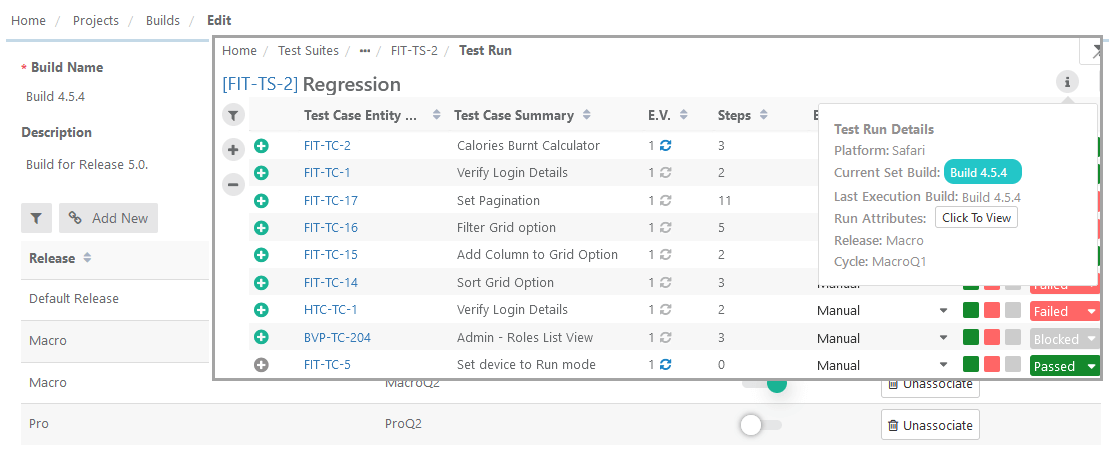Click the filter icon above Release column
This screenshot has width=1109, height=450.
(x=36, y=217)
